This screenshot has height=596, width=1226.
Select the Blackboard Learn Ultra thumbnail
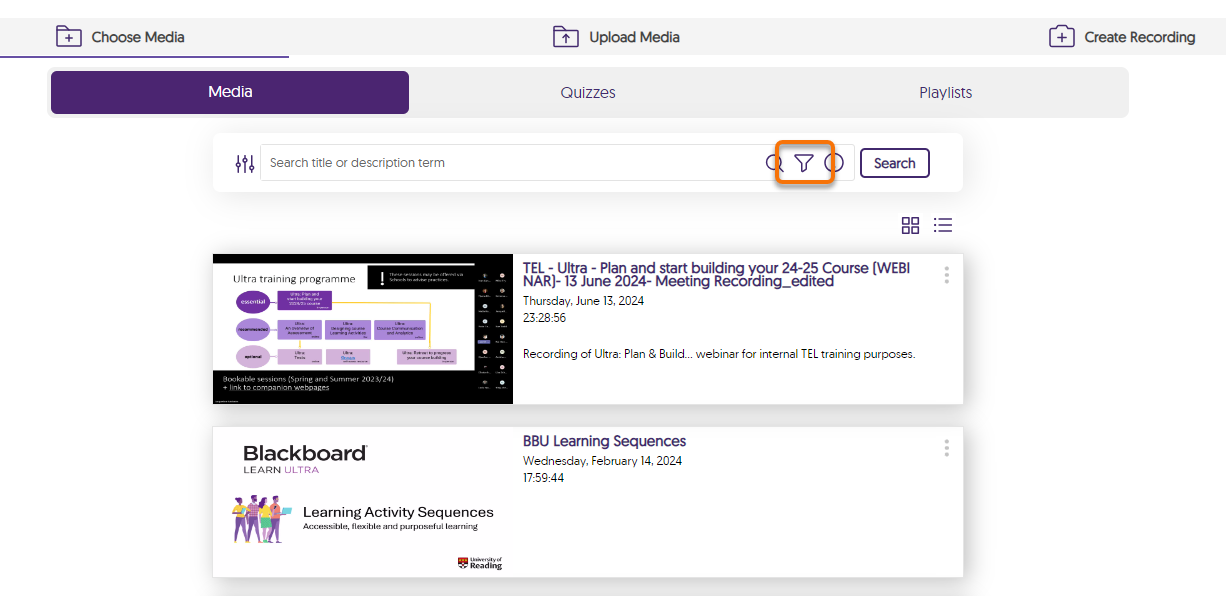363,502
